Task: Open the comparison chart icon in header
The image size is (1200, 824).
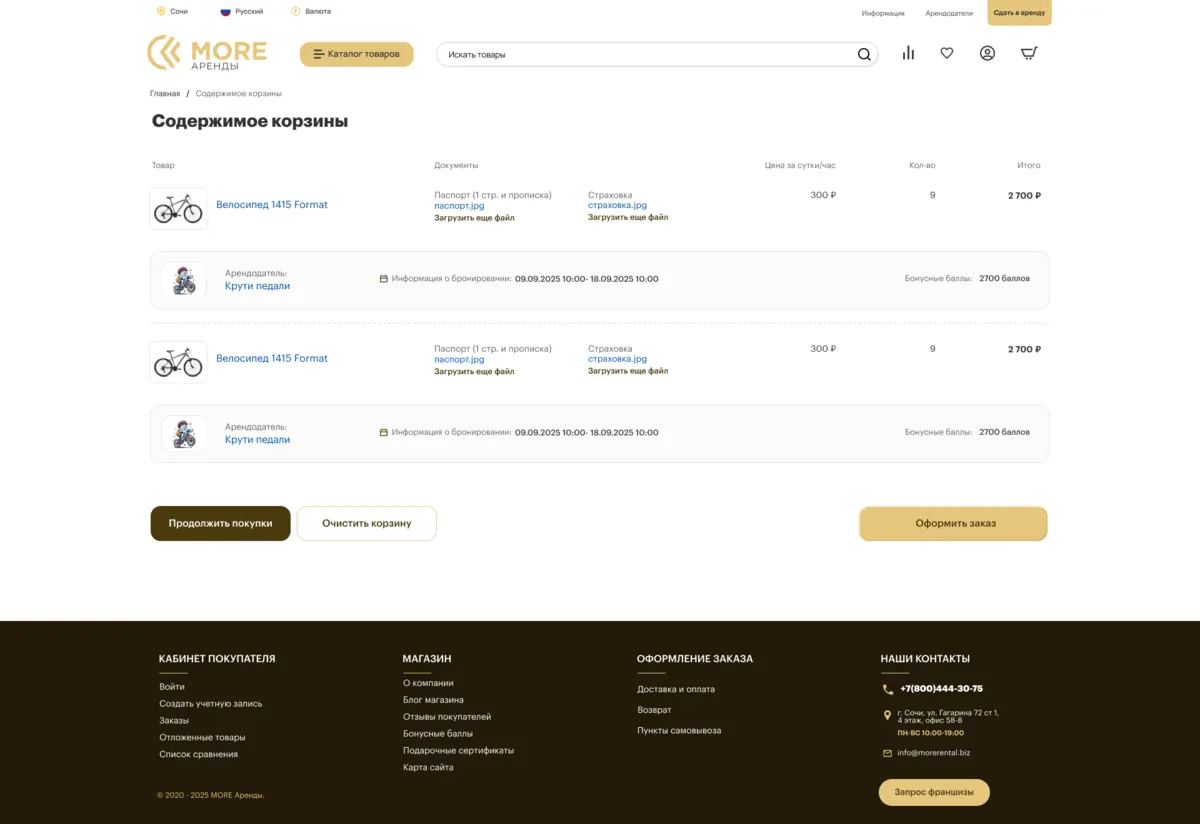Action: pos(908,53)
